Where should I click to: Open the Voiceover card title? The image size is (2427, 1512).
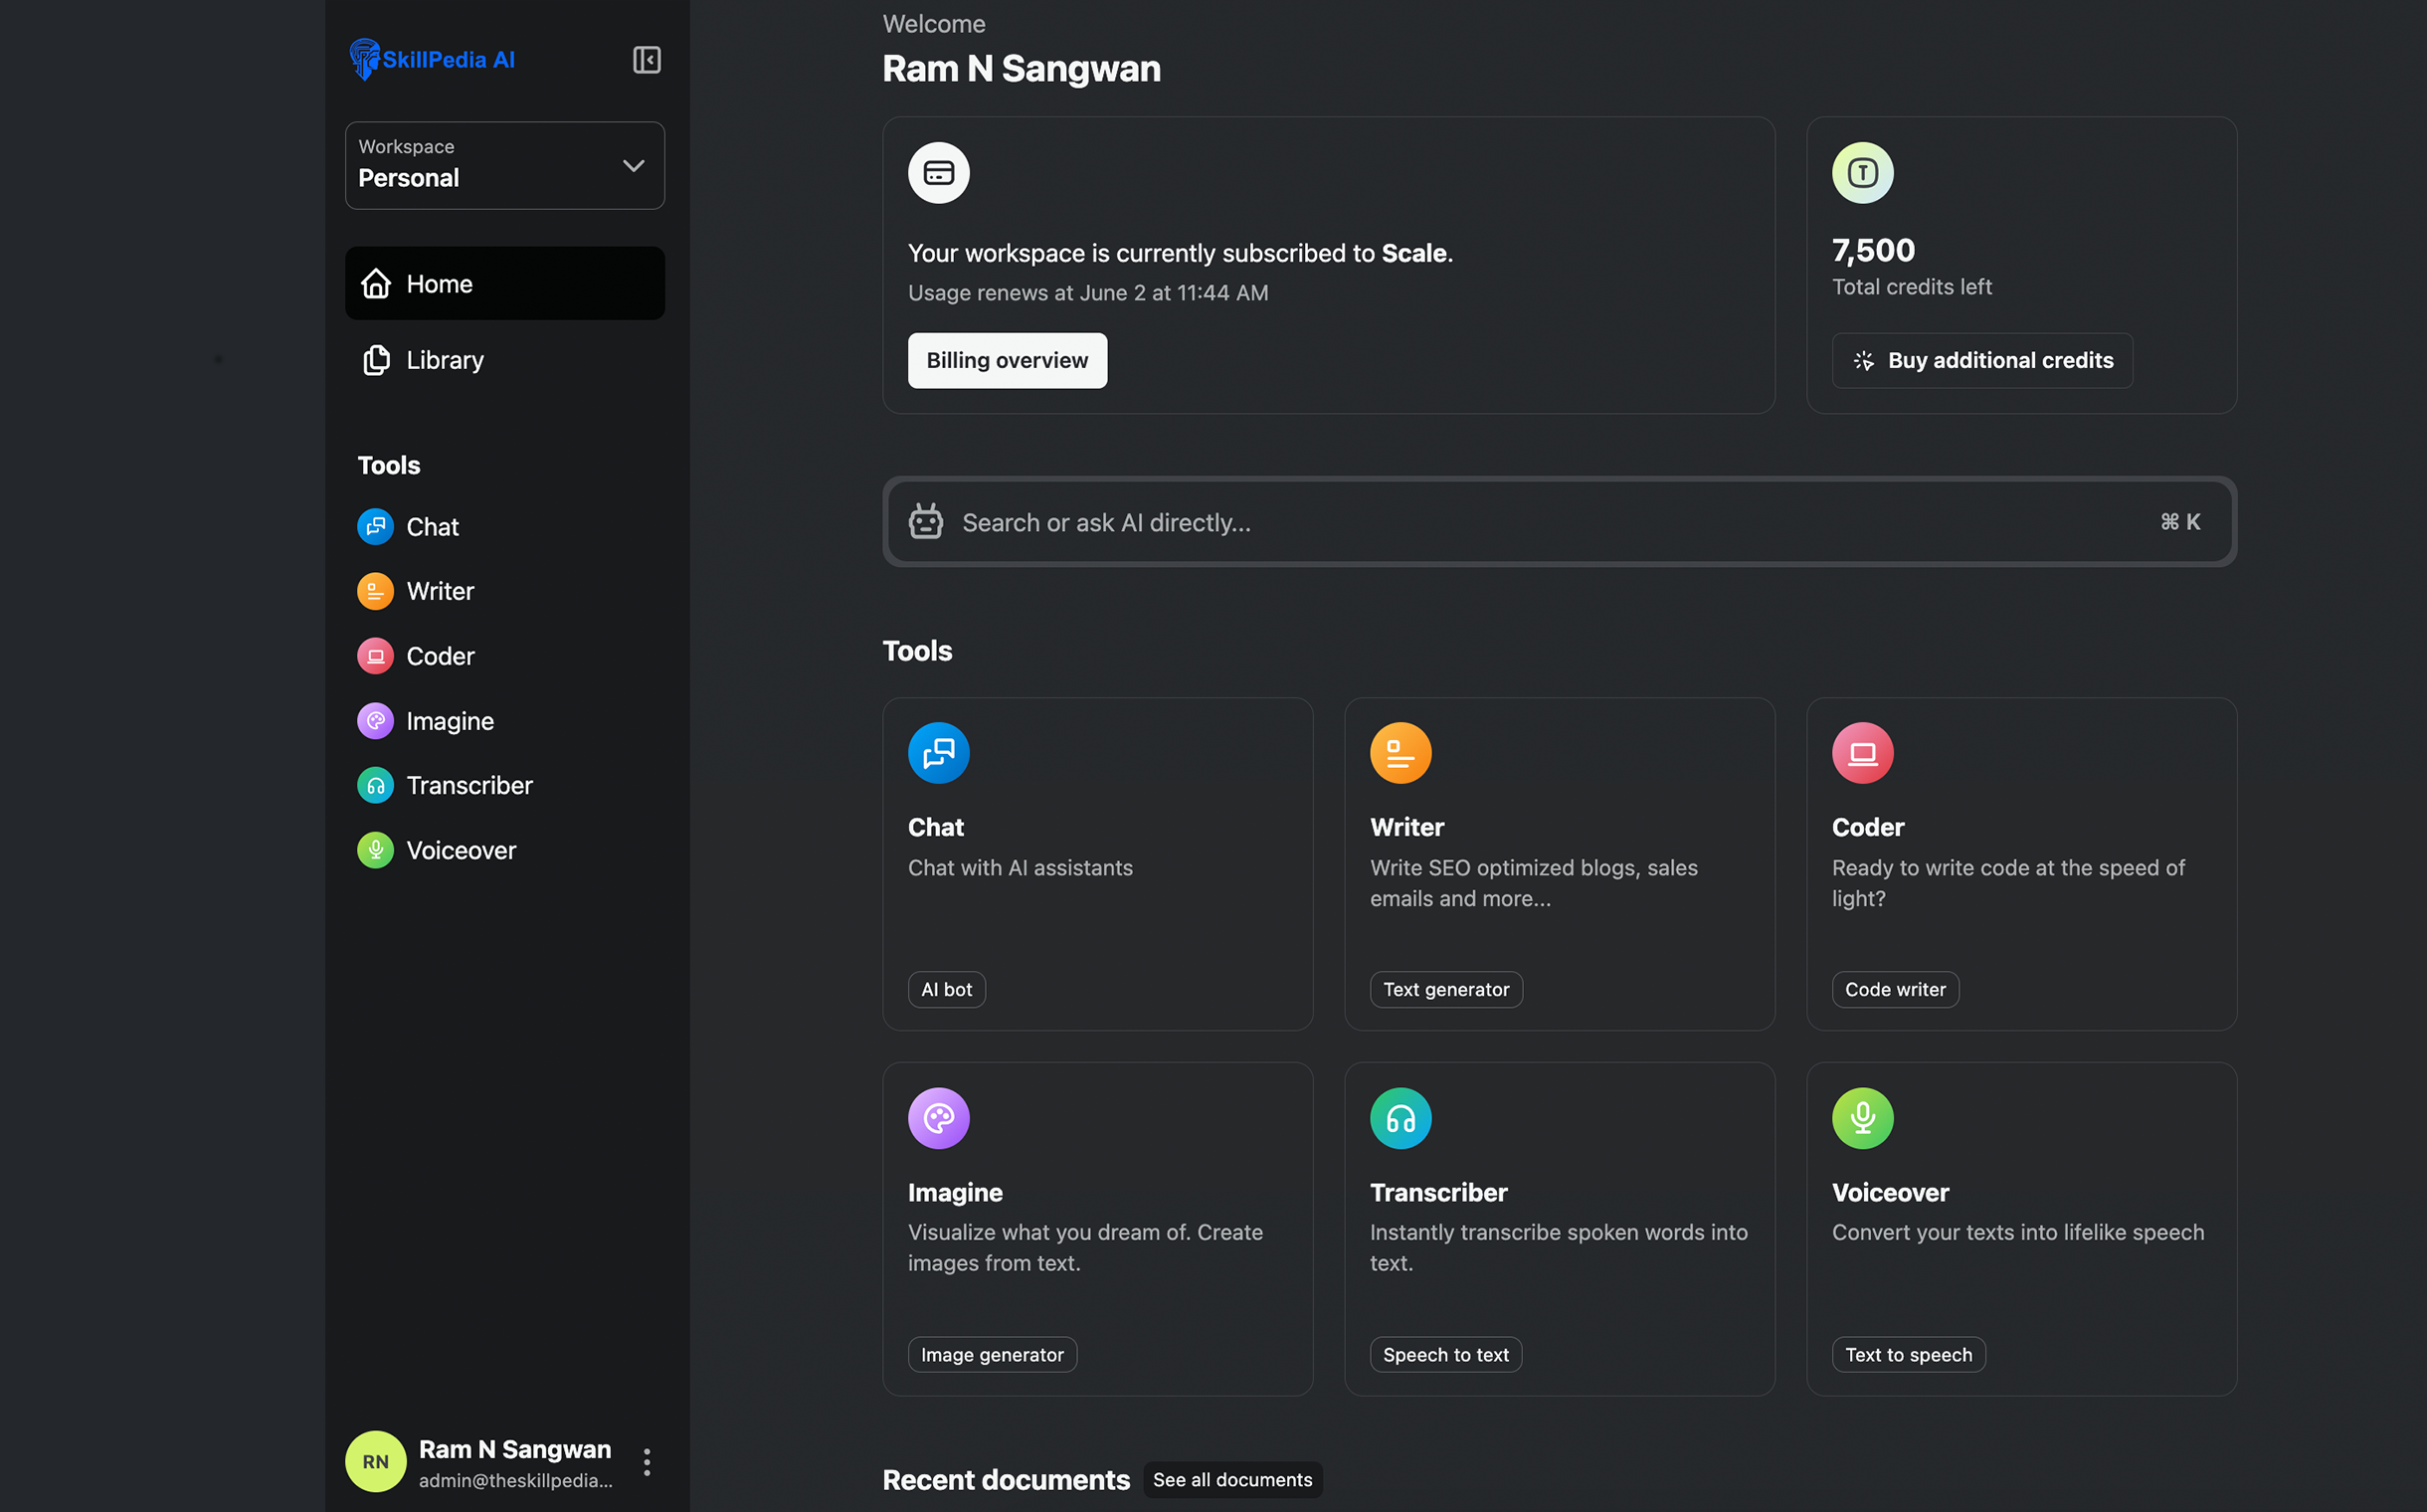pos(1890,1193)
